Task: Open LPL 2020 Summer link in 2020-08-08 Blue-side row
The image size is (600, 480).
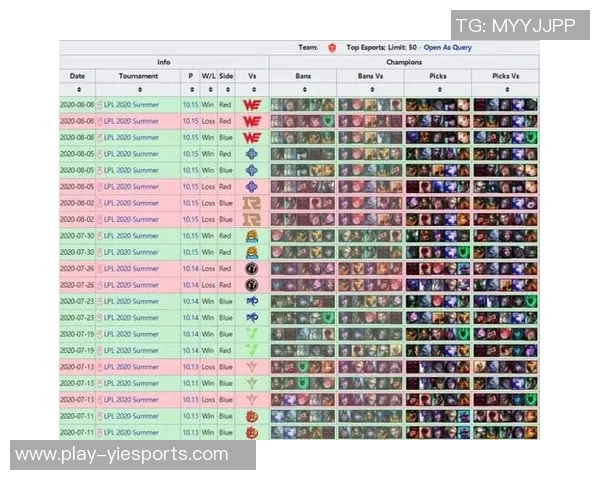Action: [x=131, y=137]
